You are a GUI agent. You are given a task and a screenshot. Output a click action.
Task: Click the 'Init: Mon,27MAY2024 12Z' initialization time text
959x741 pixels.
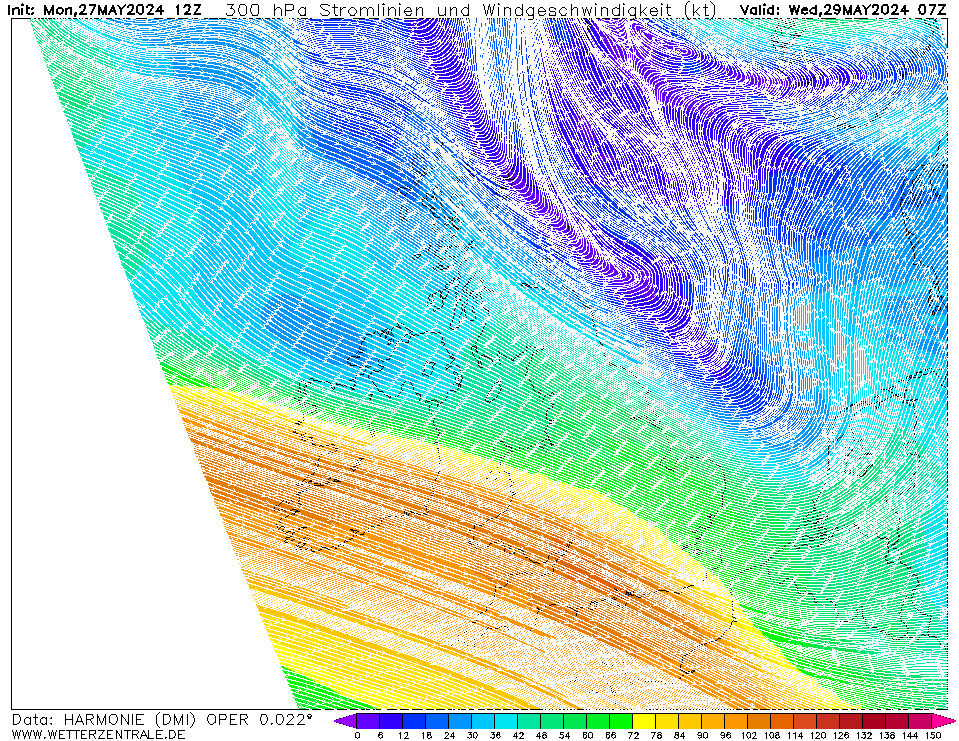103,9
